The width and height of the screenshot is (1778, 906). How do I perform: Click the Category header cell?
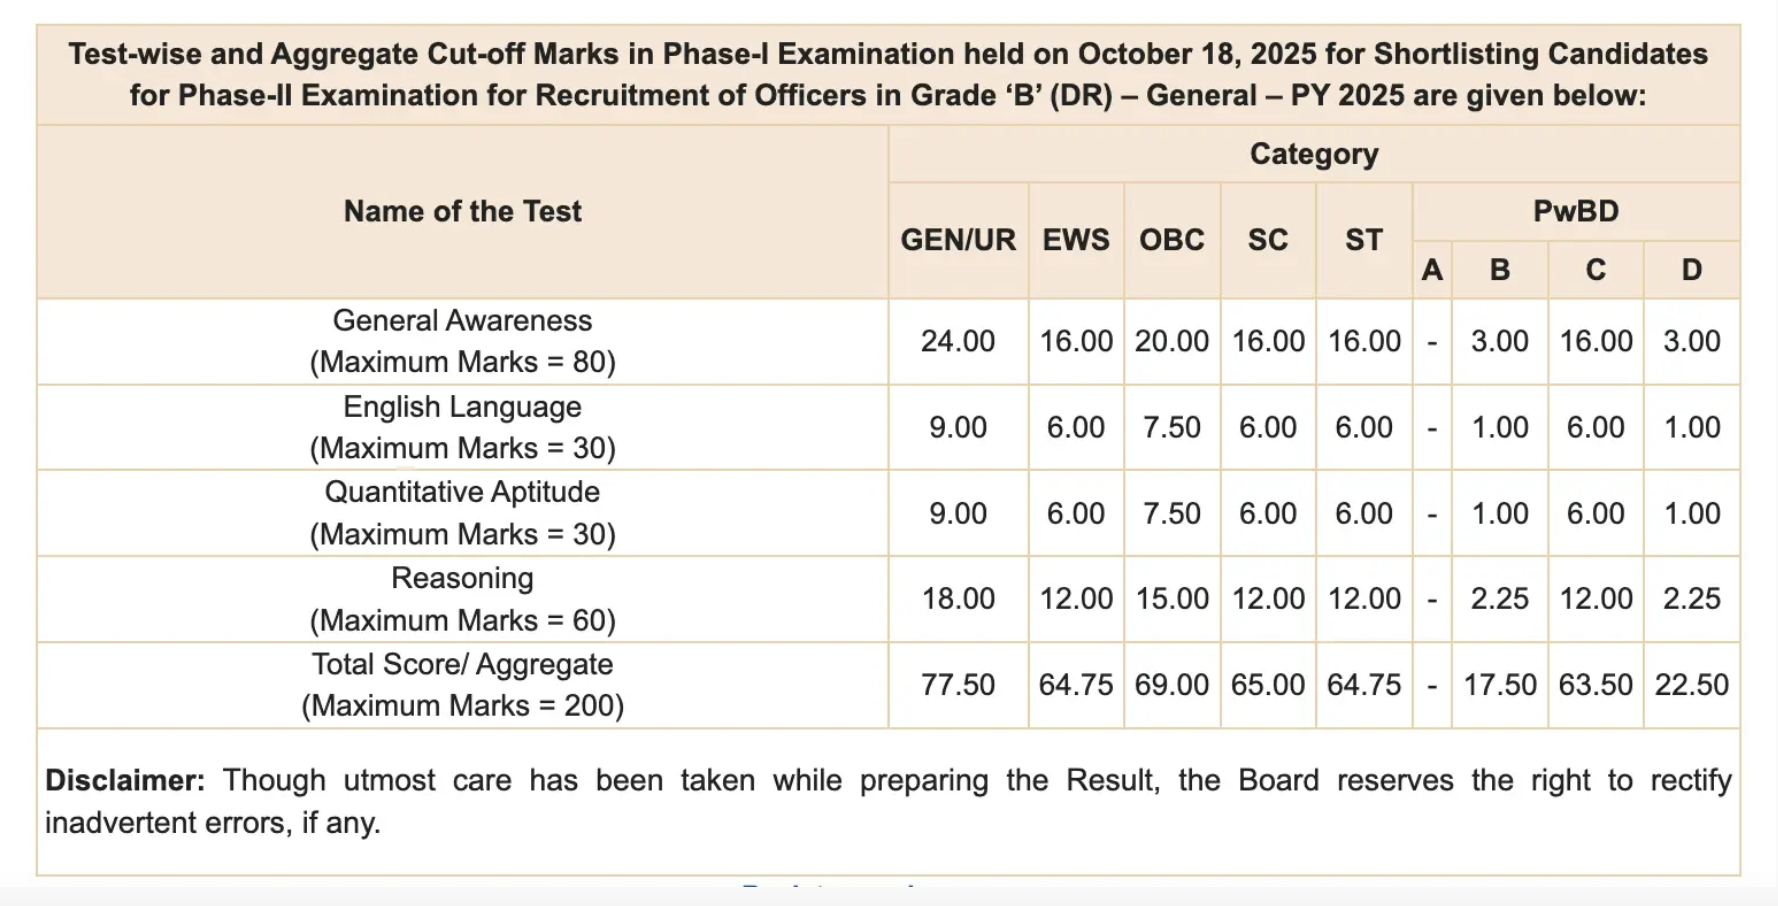pos(1314,154)
